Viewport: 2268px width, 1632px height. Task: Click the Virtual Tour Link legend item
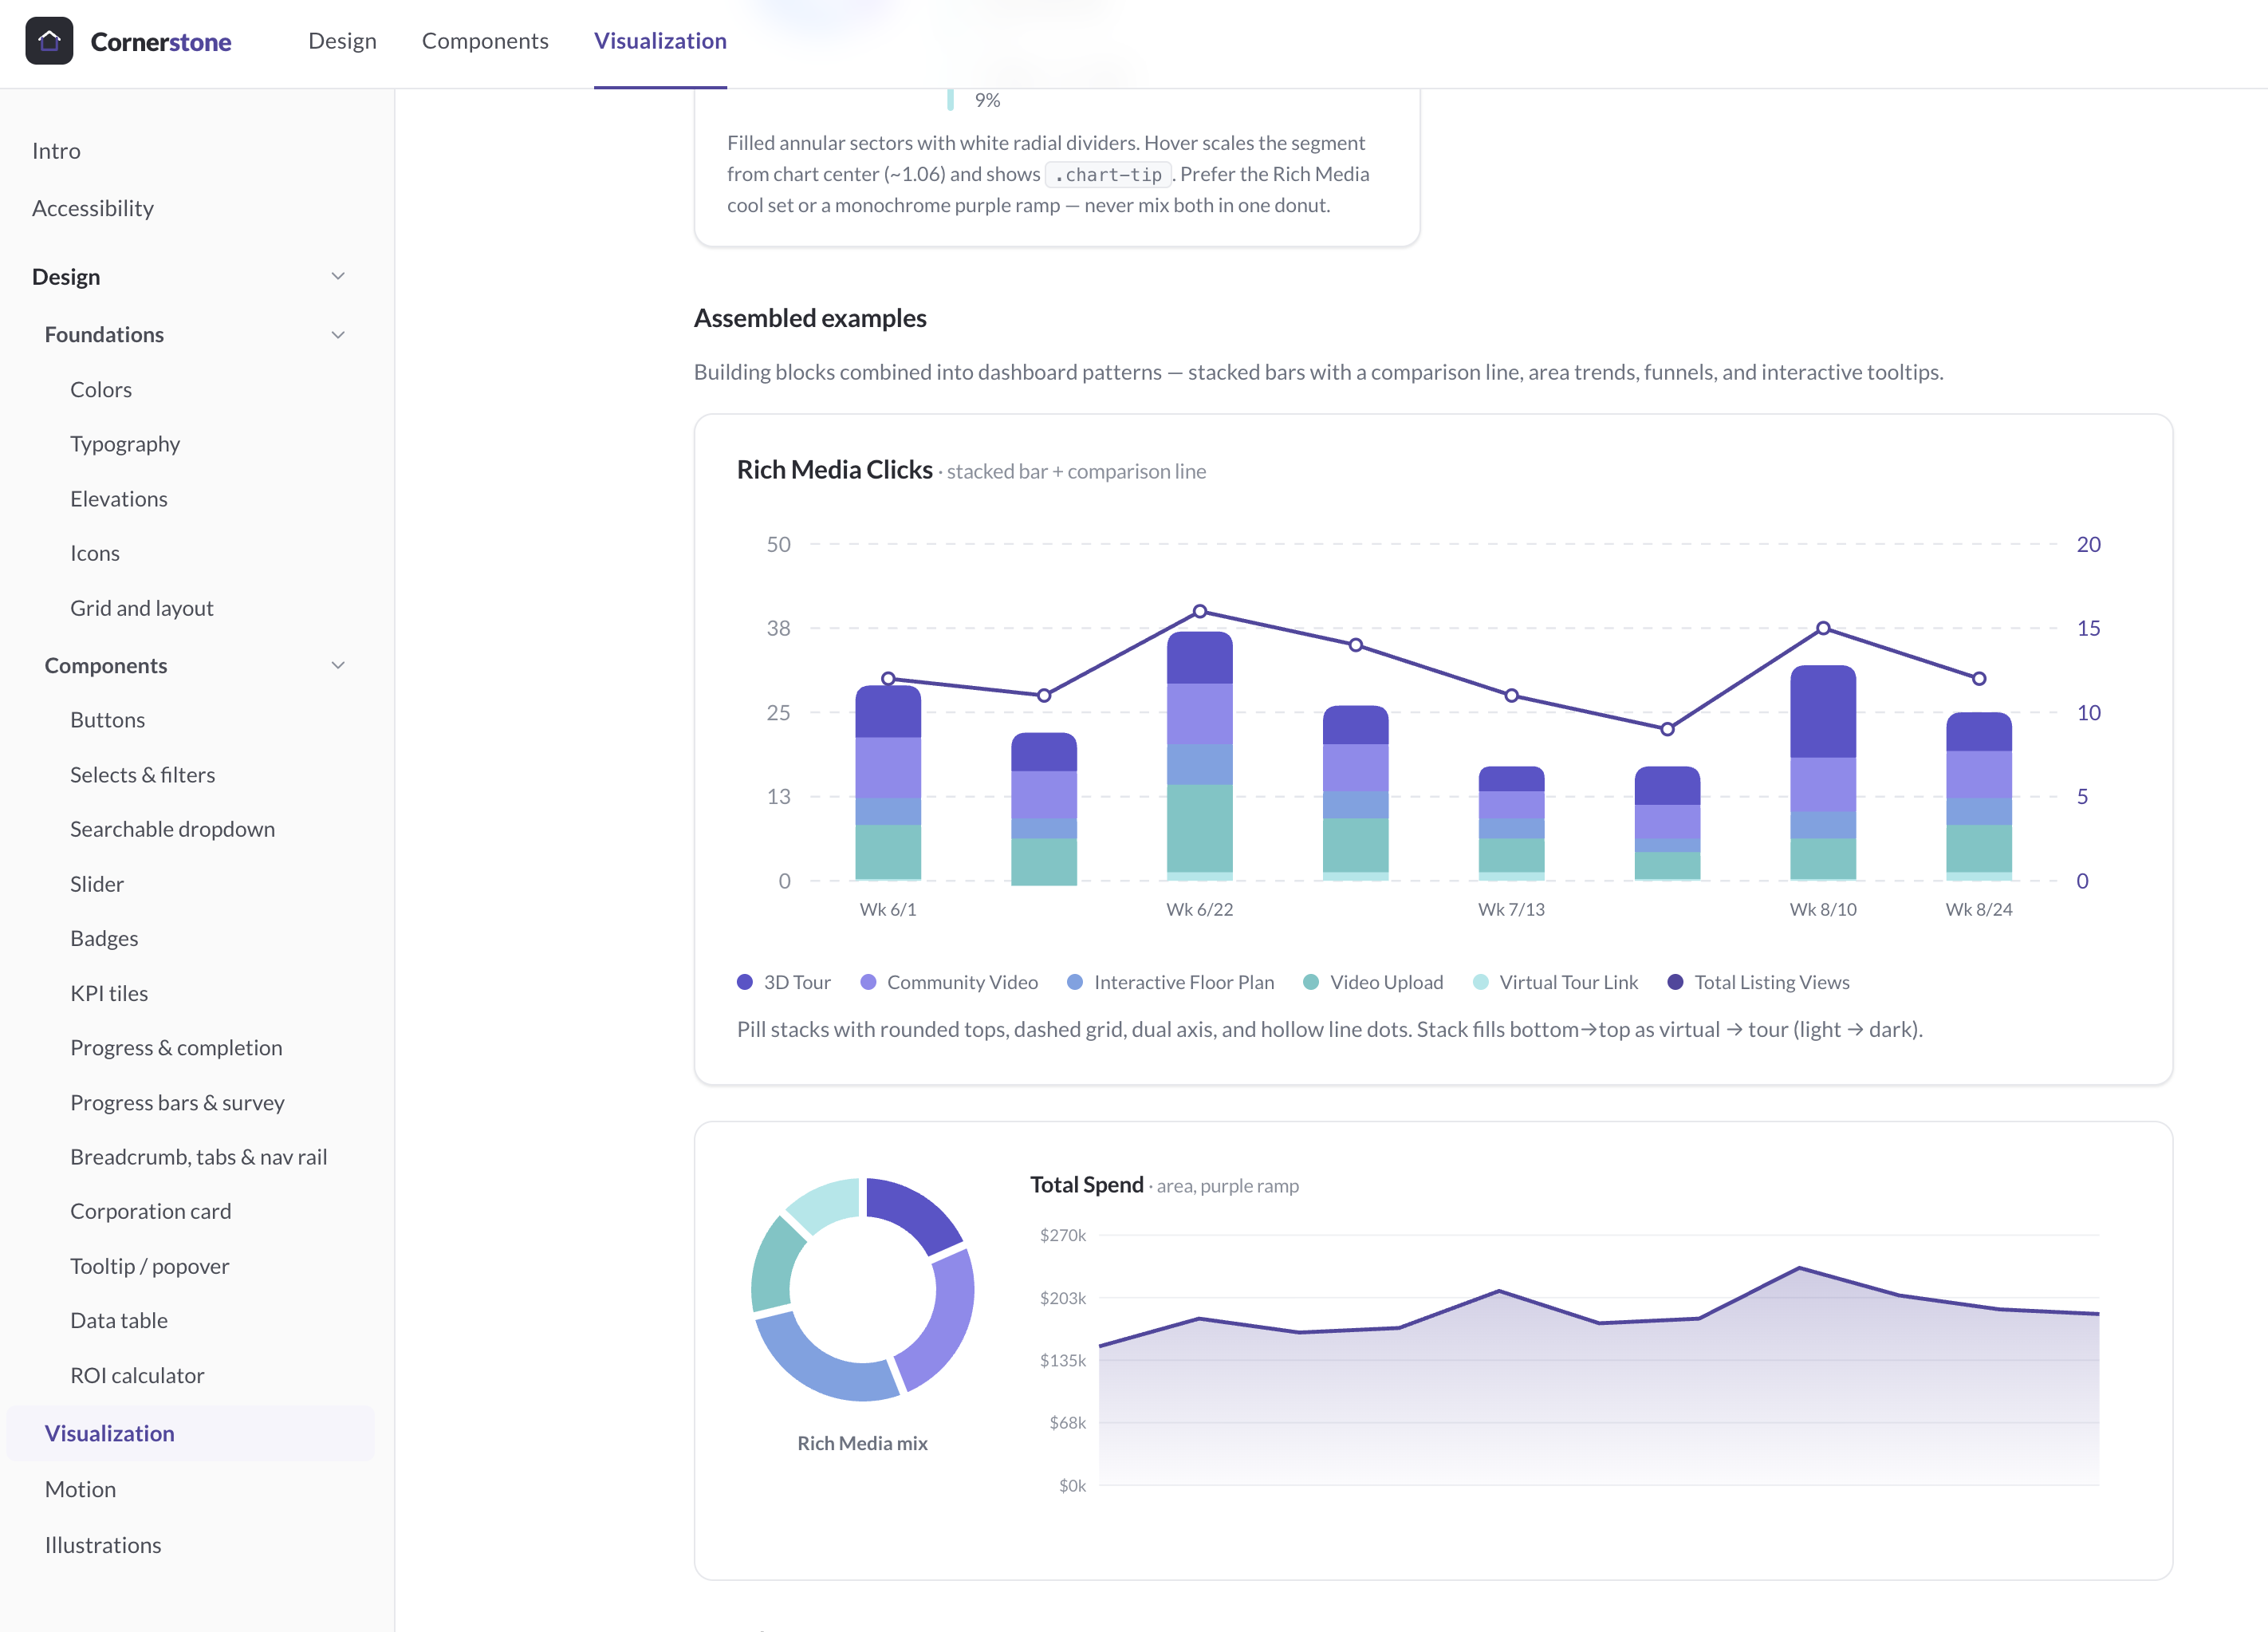pos(1555,982)
